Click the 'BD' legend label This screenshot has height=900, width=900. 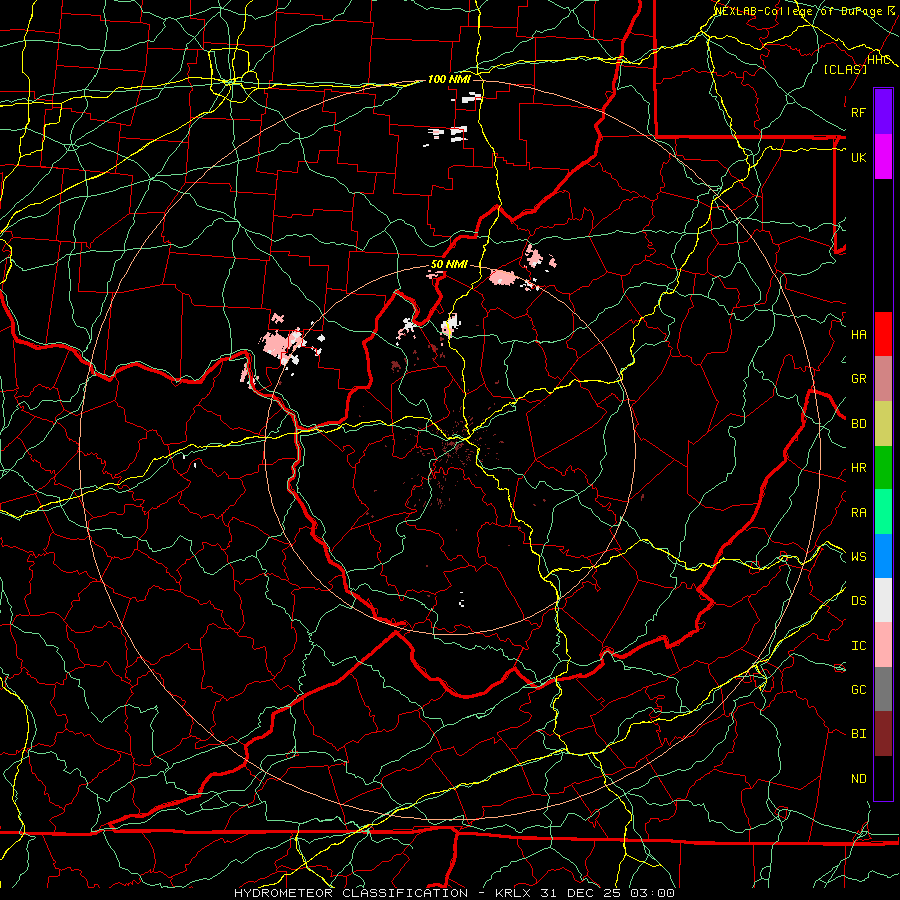tap(858, 424)
